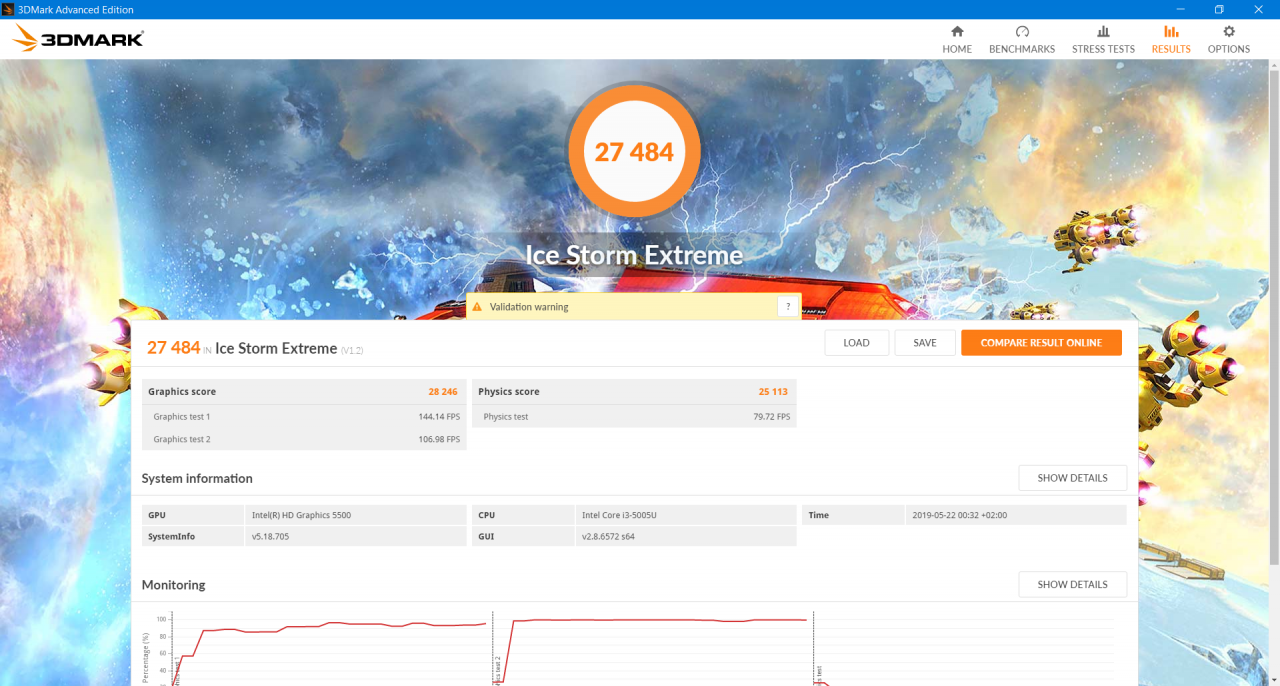
Task: Click the Validation warning banner text
Action: click(x=529, y=307)
